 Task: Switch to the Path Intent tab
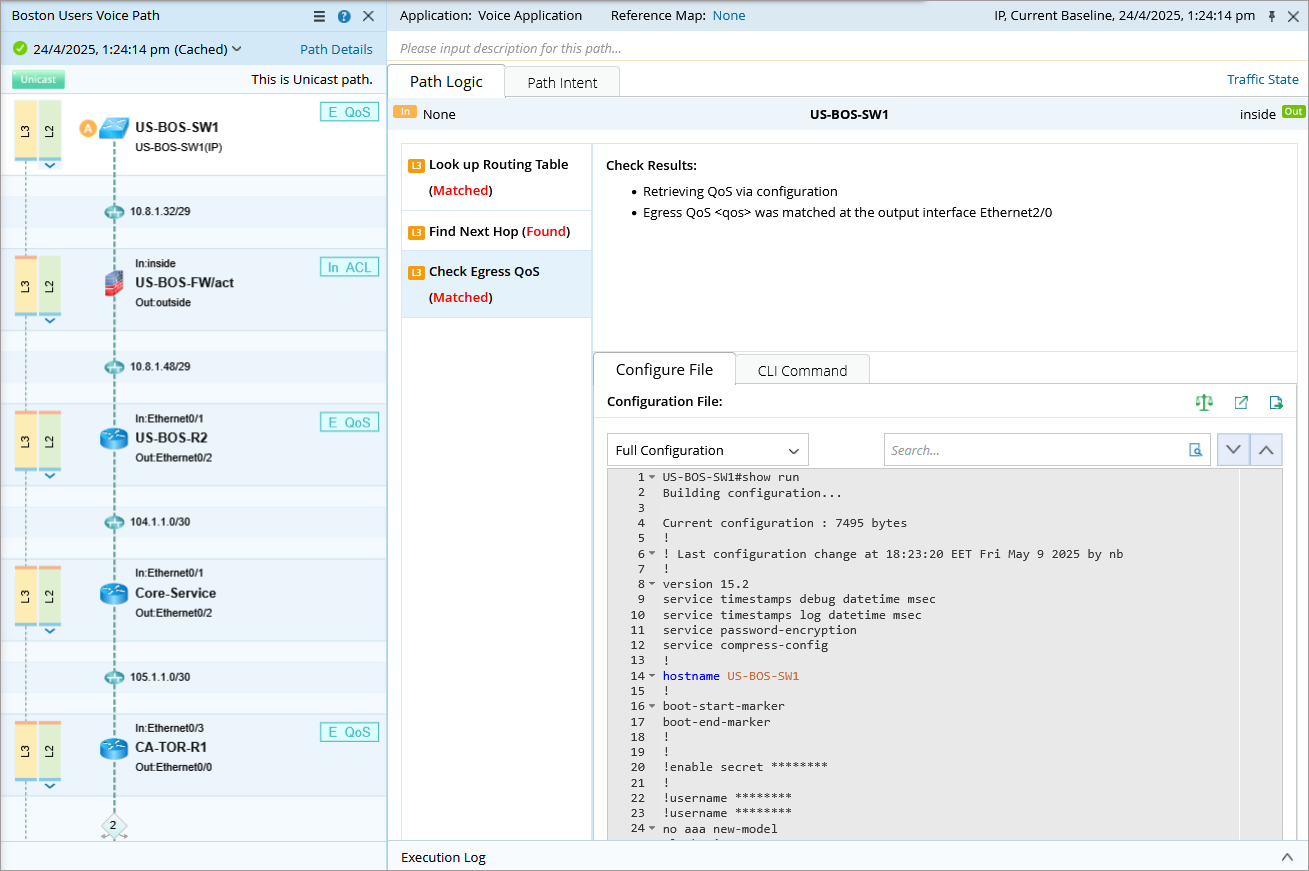pyautogui.click(x=562, y=83)
